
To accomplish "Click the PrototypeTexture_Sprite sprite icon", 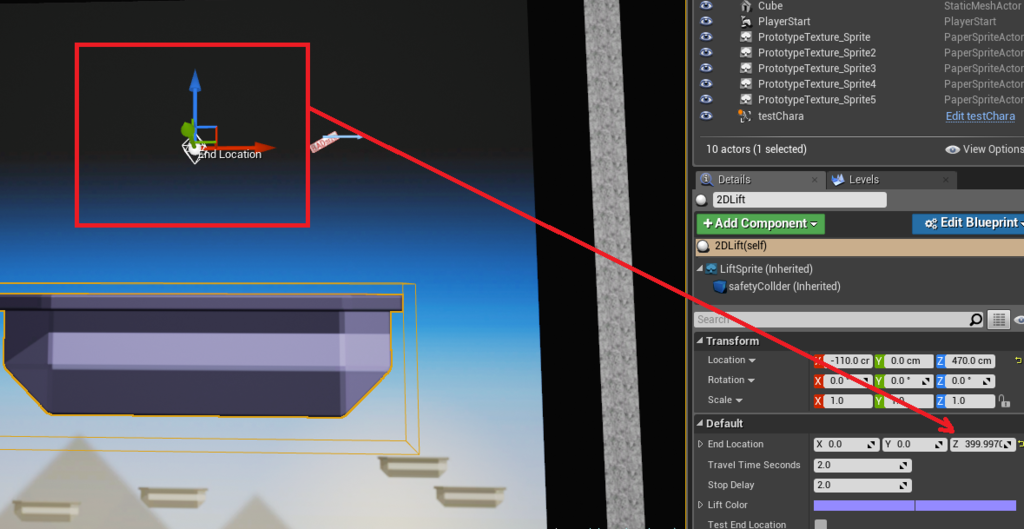I will click(x=745, y=37).
